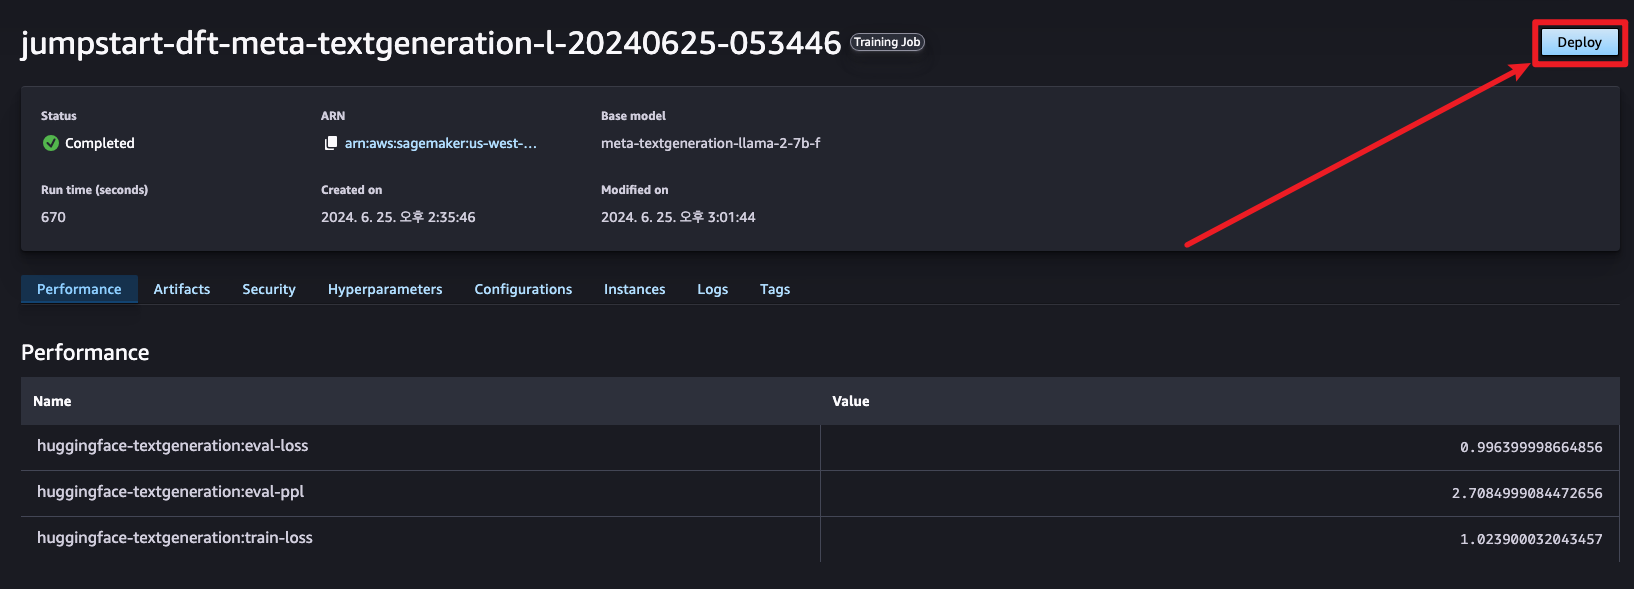Click the Base model field label
Viewport: 1634px width, 589px height.
click(x=633, y=116)
